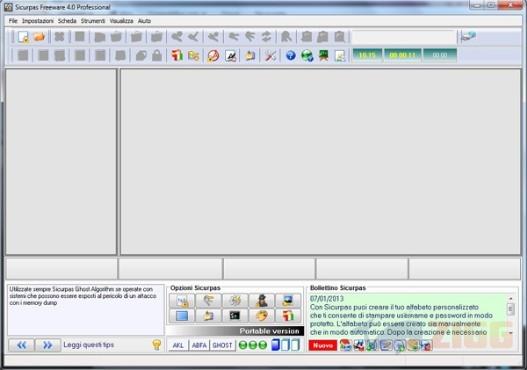Screen dimensions: 527x370
Task: Click the green globe toolbar icon
Action: (x=307, y=55)
